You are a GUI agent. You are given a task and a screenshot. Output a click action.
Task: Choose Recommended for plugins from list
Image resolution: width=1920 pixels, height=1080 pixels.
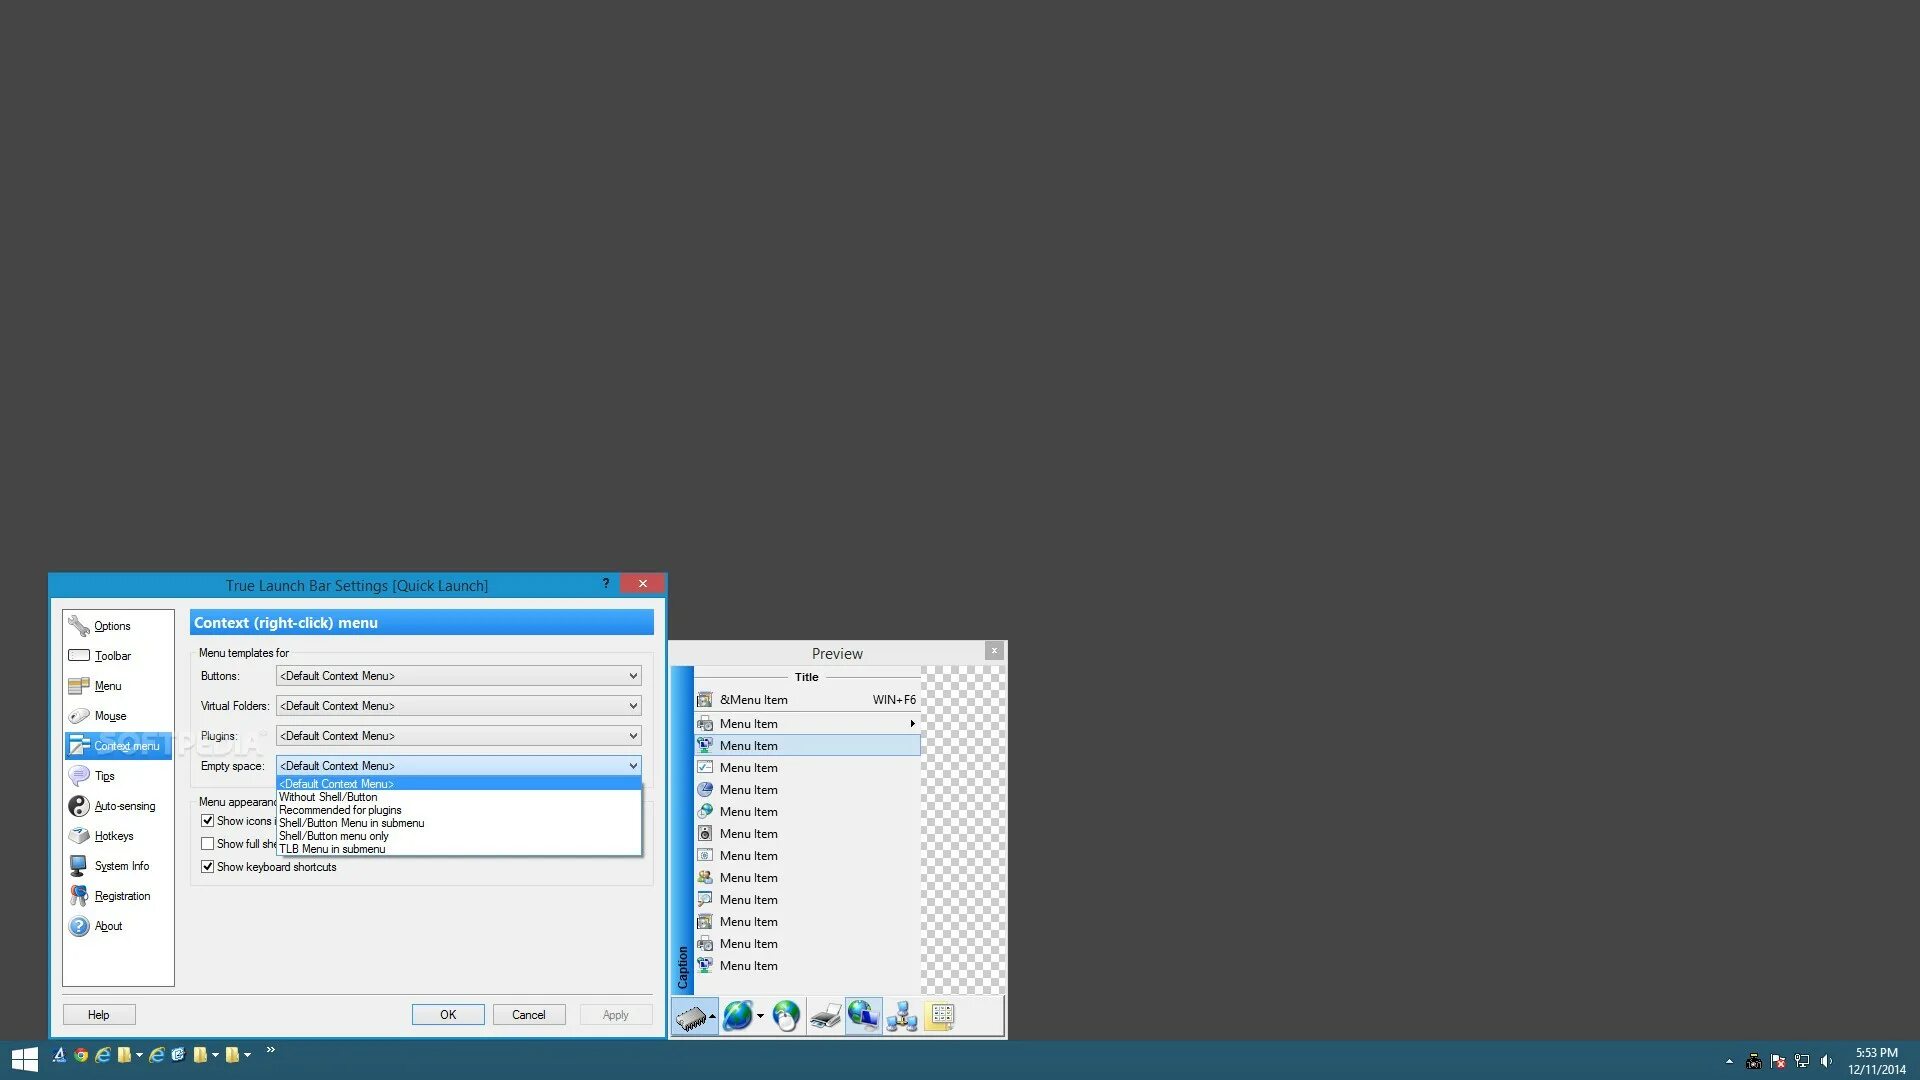point(340,810)
